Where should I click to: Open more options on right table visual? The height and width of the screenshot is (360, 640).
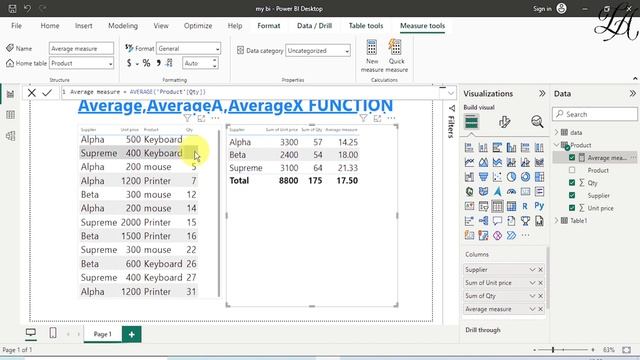391,118
